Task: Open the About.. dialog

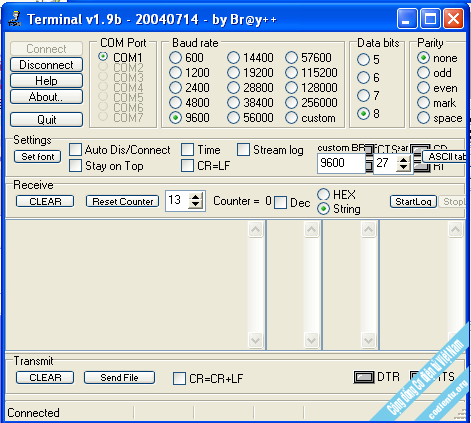Action: coord(46,97)
